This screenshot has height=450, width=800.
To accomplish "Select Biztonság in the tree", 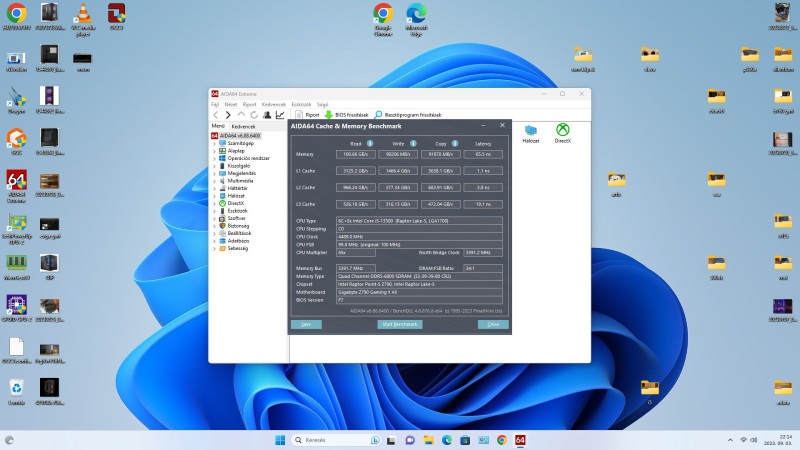I will [234, 226].
